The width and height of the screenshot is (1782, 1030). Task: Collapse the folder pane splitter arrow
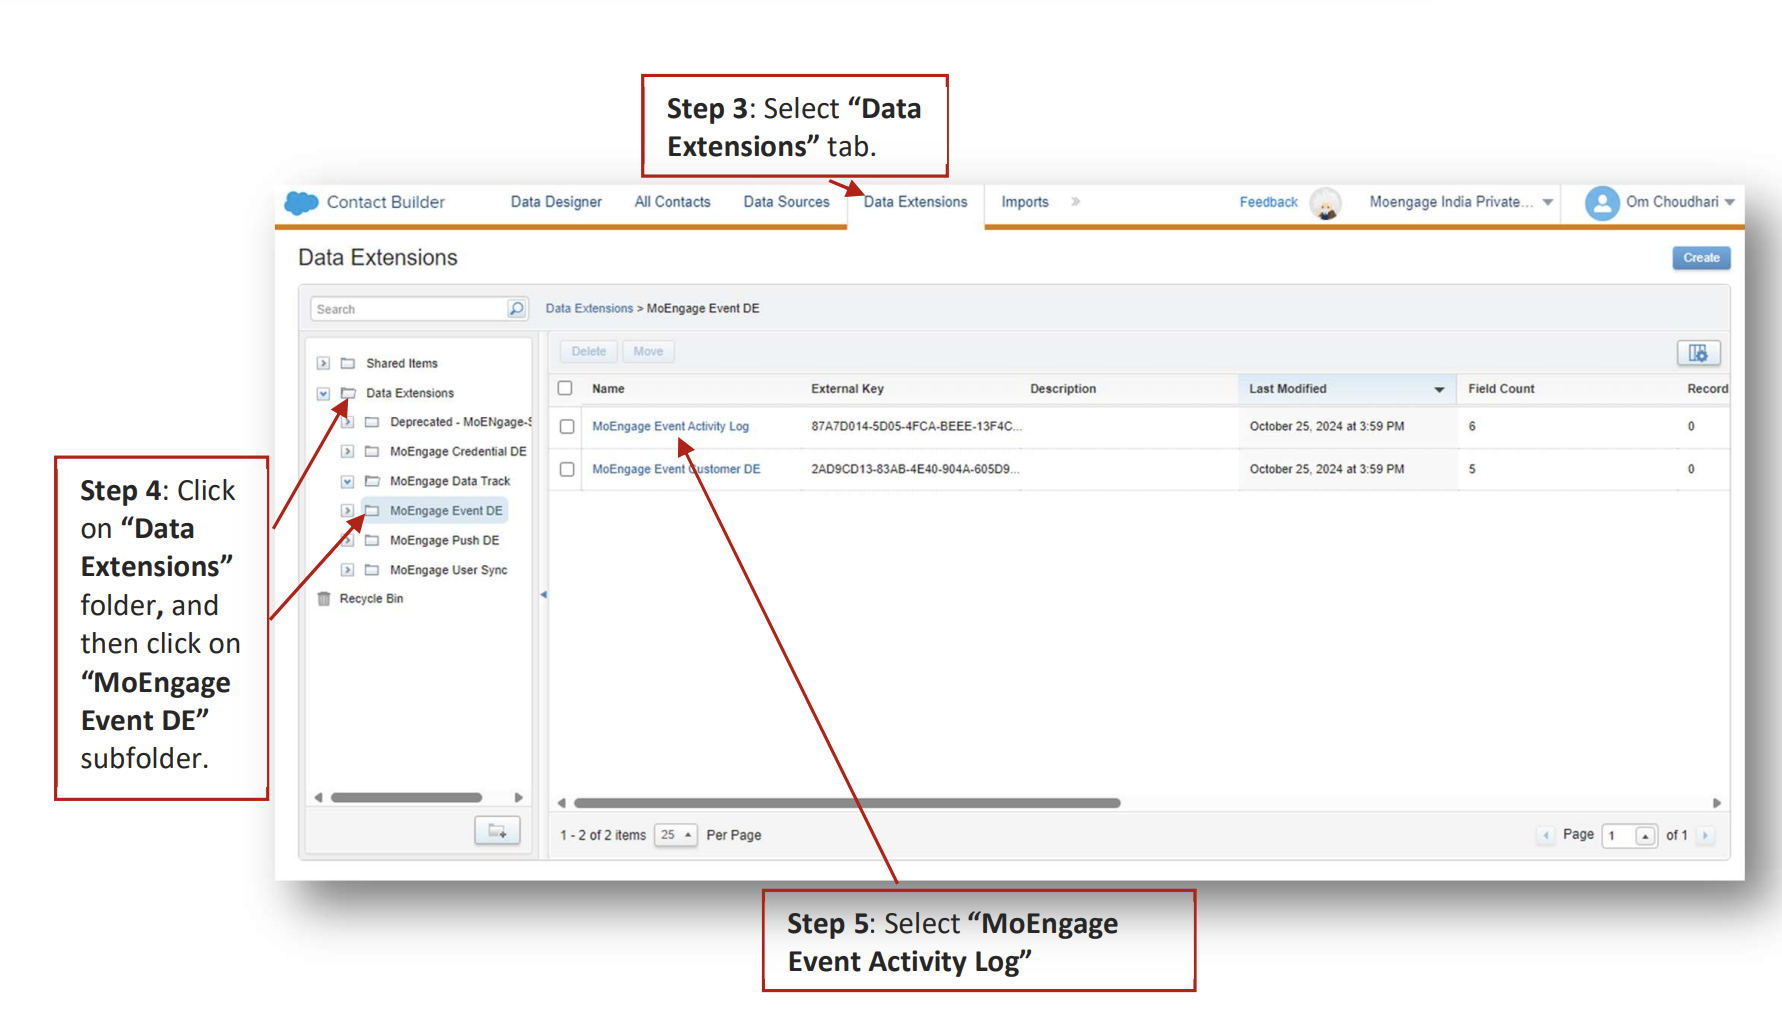tap(543, 595)
